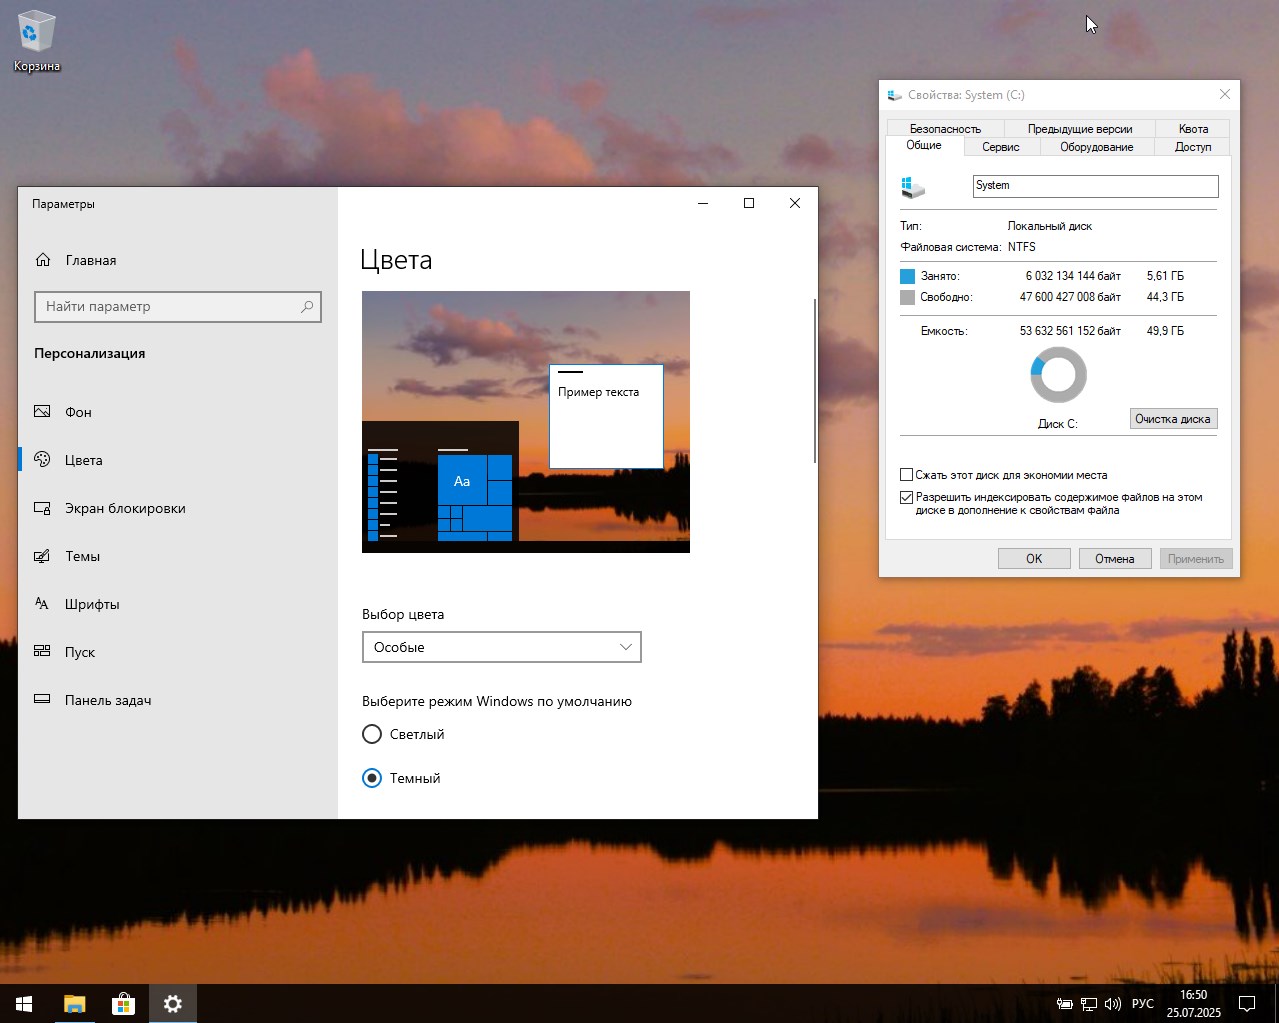Switch to the Security tab in drive properties

click(945, 129)
